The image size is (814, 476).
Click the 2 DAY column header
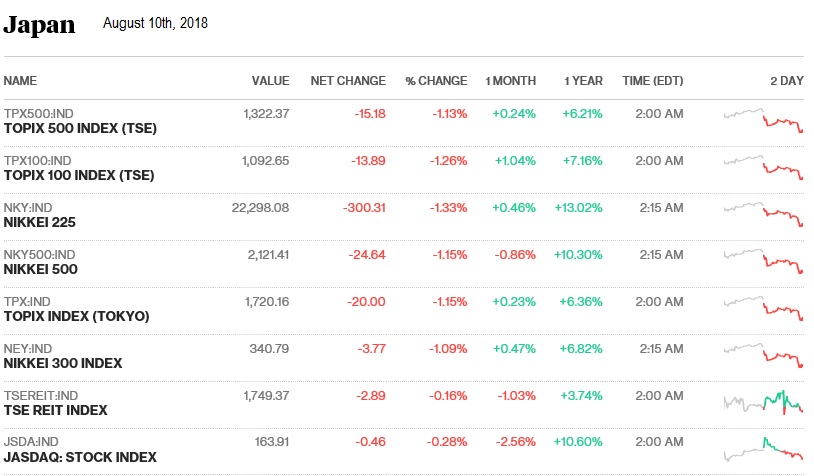coord(786,81)
